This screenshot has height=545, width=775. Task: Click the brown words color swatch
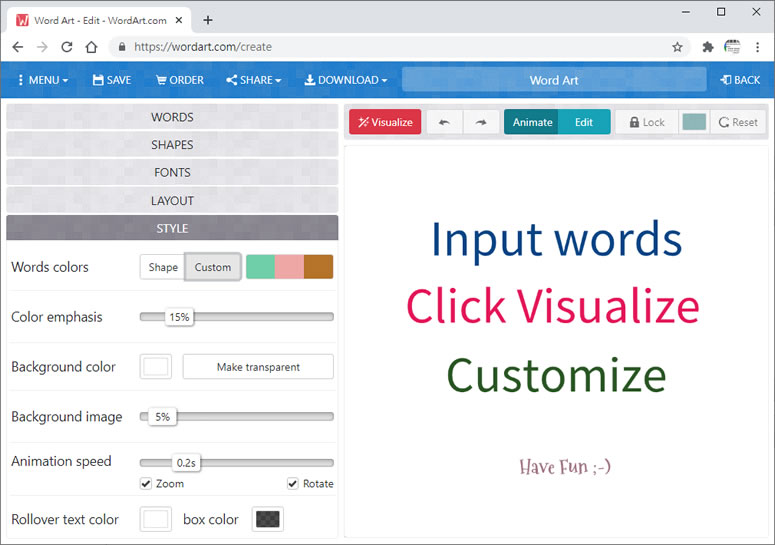click(x=318, y=267)
